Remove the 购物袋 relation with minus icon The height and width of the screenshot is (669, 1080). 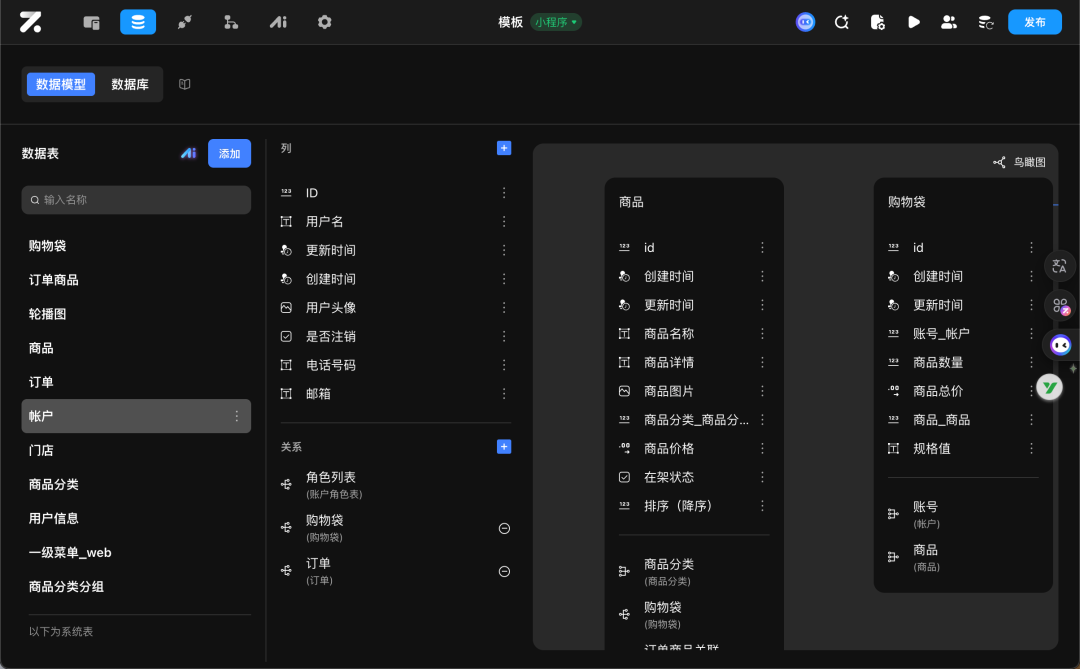tap(504, 528)
